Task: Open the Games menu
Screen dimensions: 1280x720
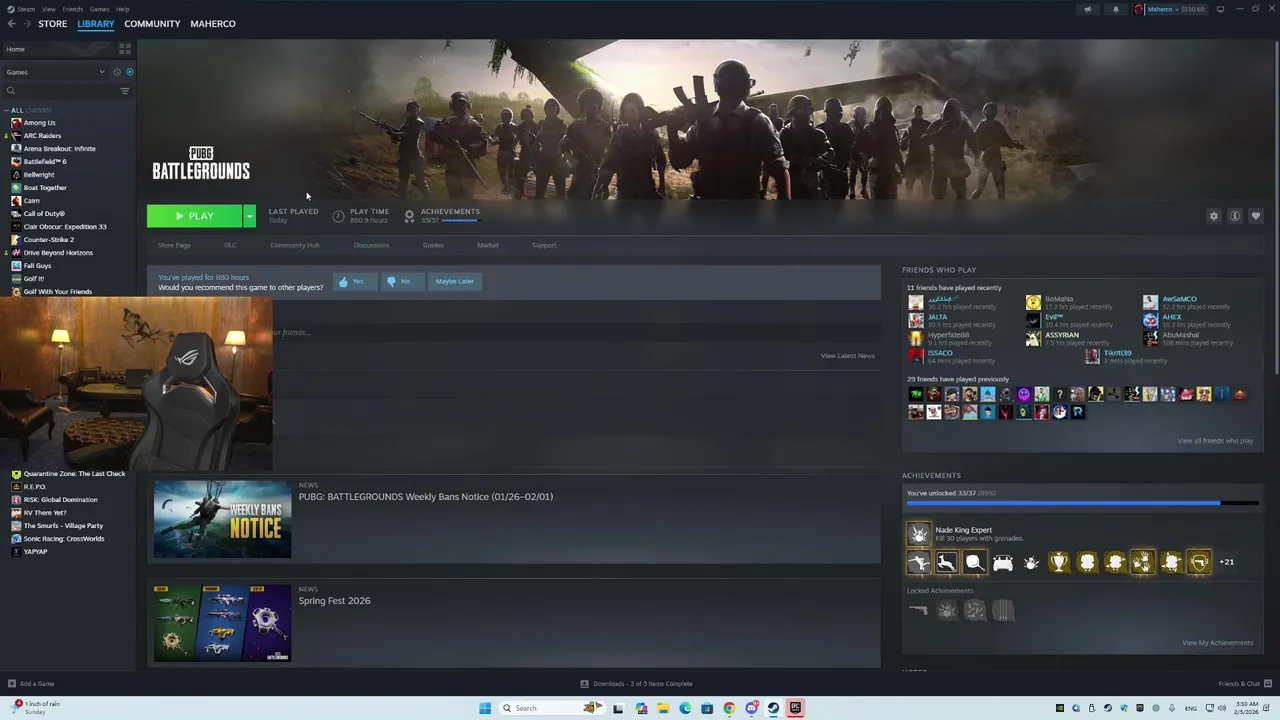Action: point(99,9)
